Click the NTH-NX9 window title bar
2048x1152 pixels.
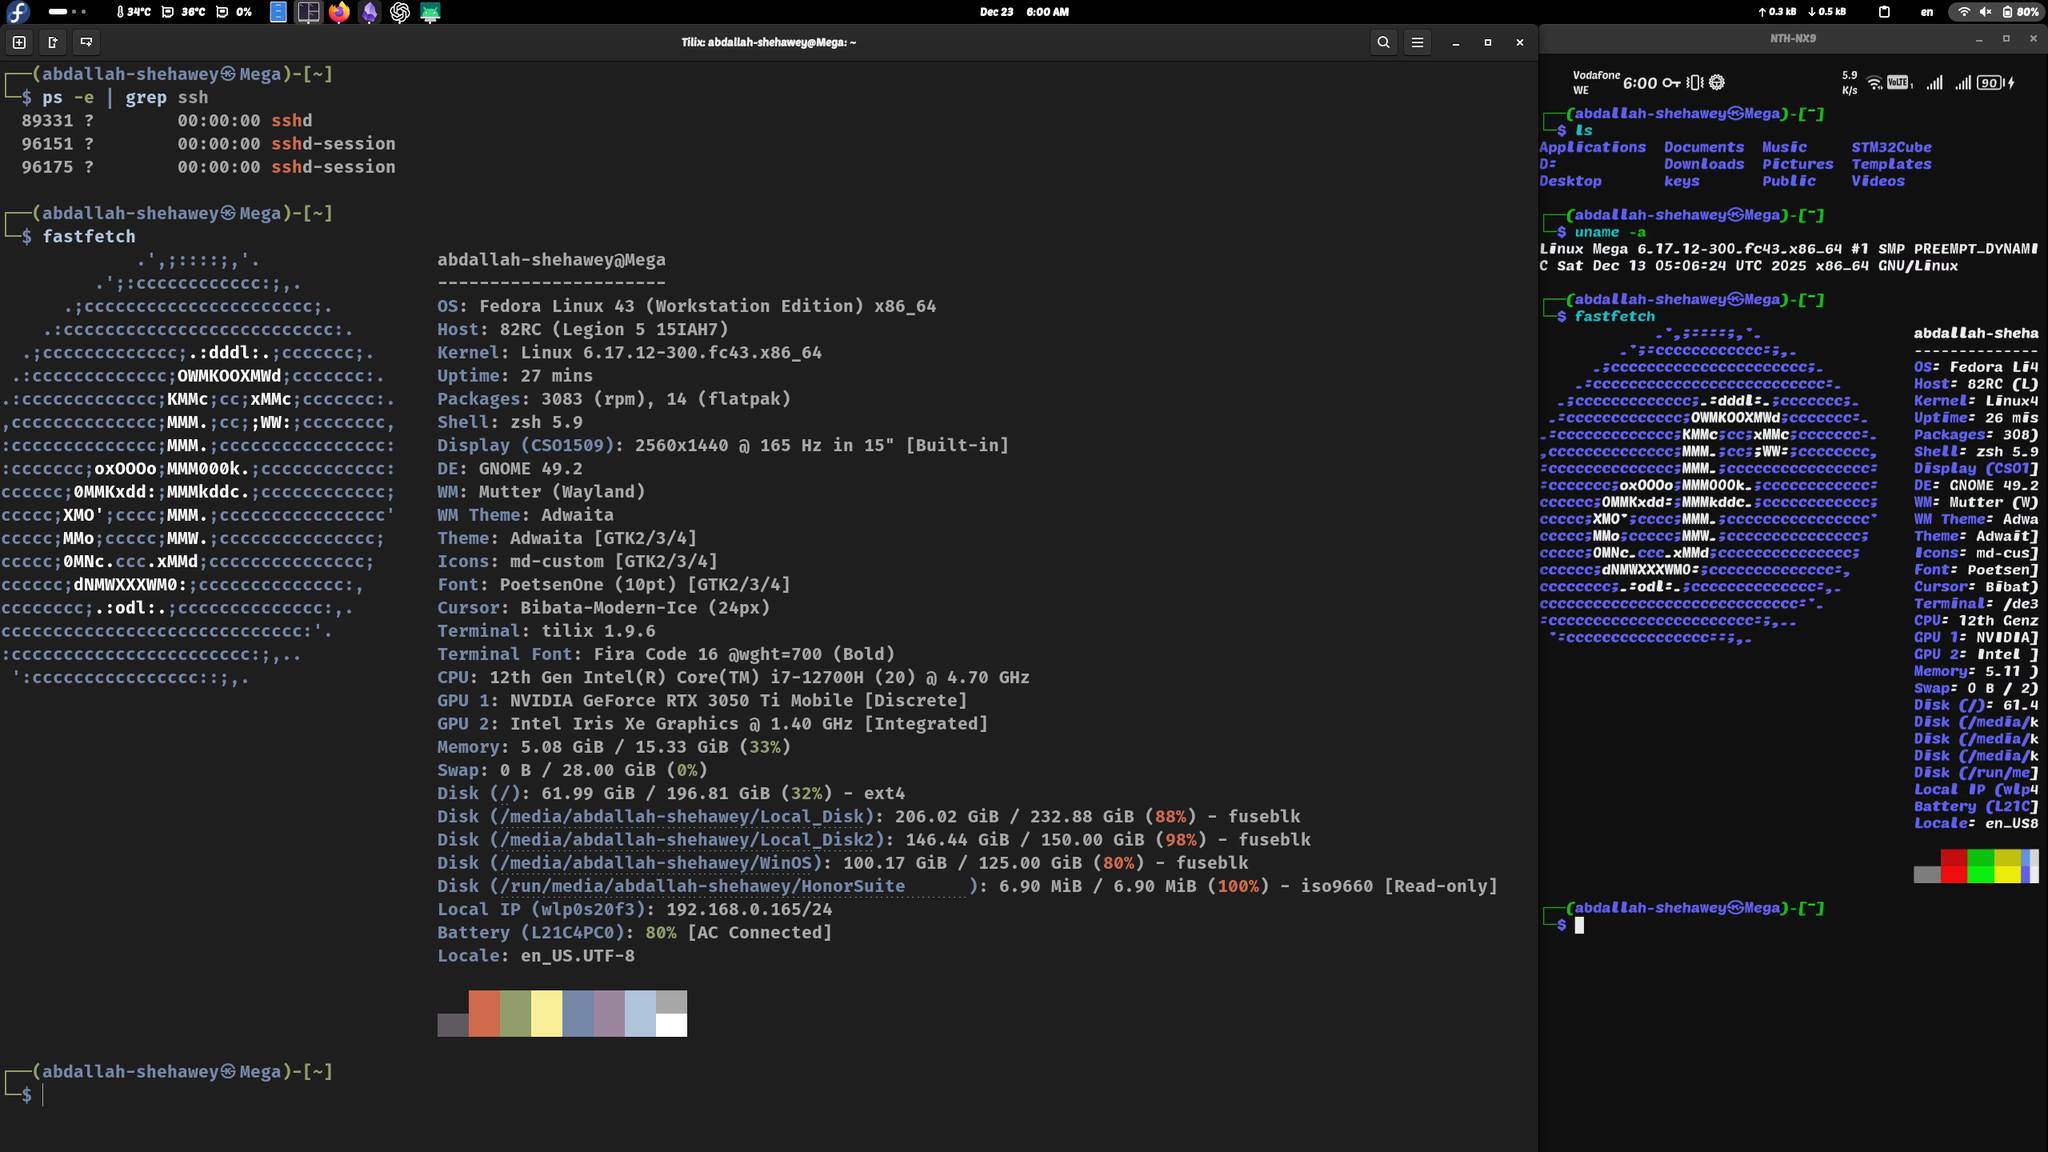point(1793,38)
